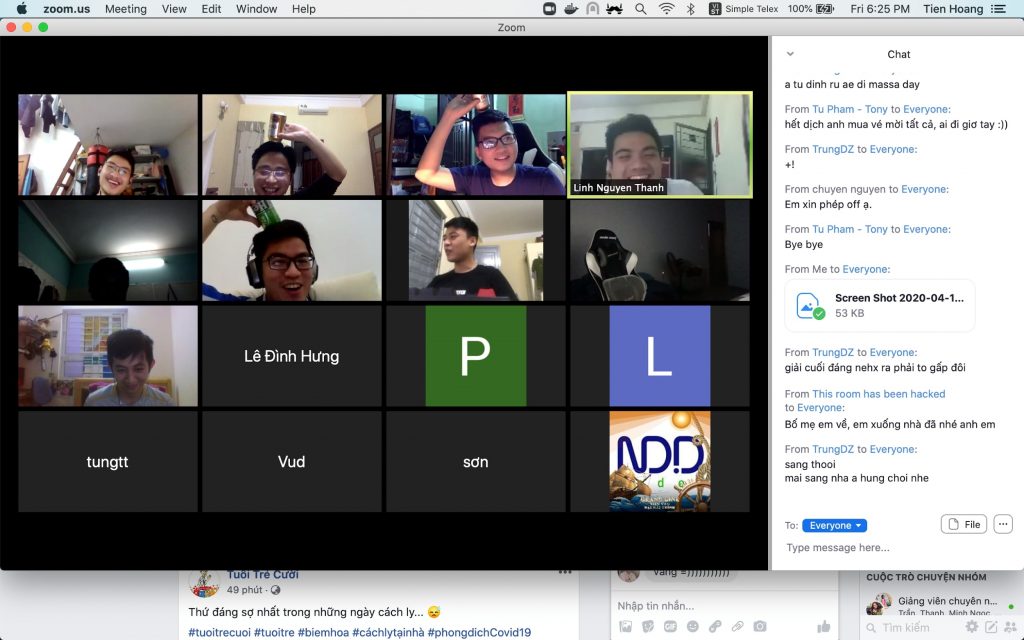Image resolution: width=1024 pixels, height=640 pixels.
Task: Open the Messenger settings gear icon
Action: click(971, 627)
